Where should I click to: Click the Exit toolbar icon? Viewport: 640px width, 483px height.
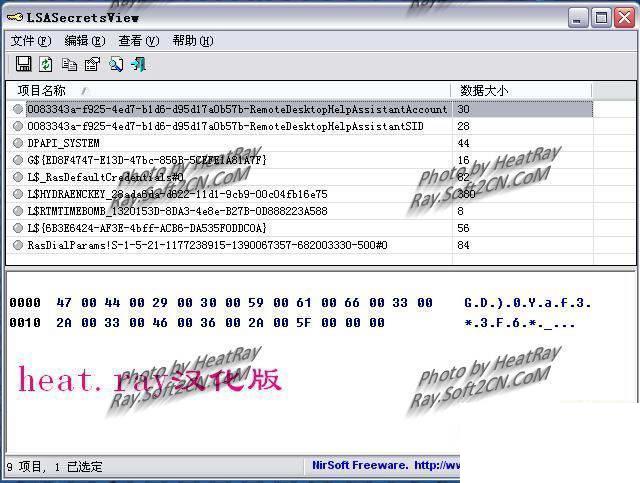(x=139, y=65)
